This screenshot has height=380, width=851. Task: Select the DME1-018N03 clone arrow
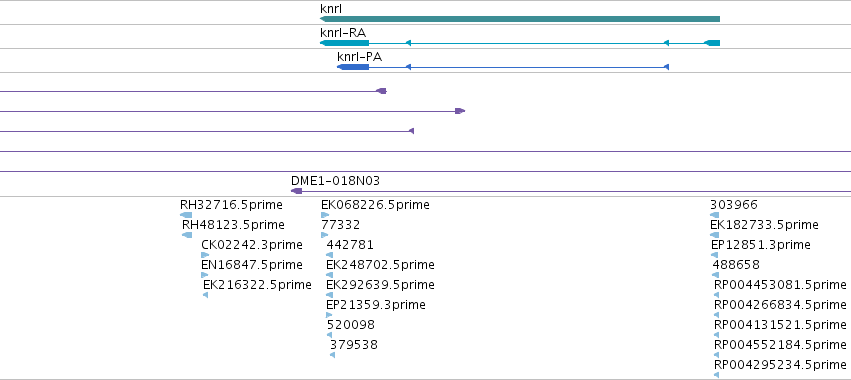click(296, 191)
